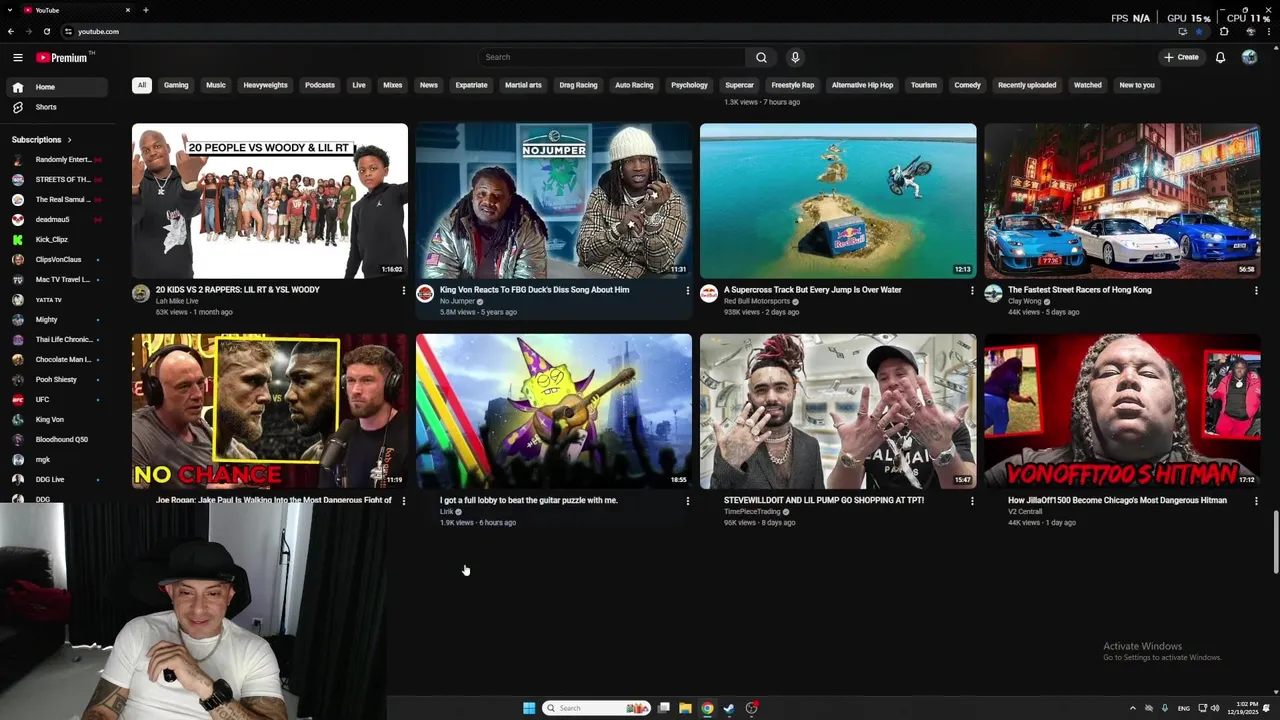Open Chrome's three-dot menu

click(x=1270, y=31)
